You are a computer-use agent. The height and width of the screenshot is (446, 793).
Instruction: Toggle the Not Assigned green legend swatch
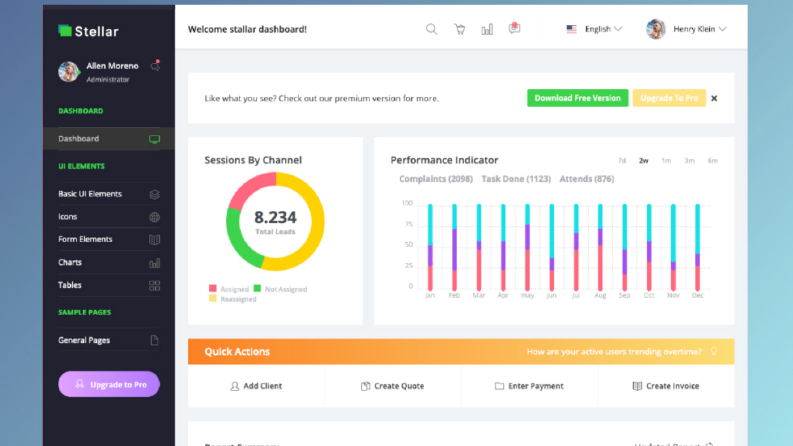[x=257, y=289]
